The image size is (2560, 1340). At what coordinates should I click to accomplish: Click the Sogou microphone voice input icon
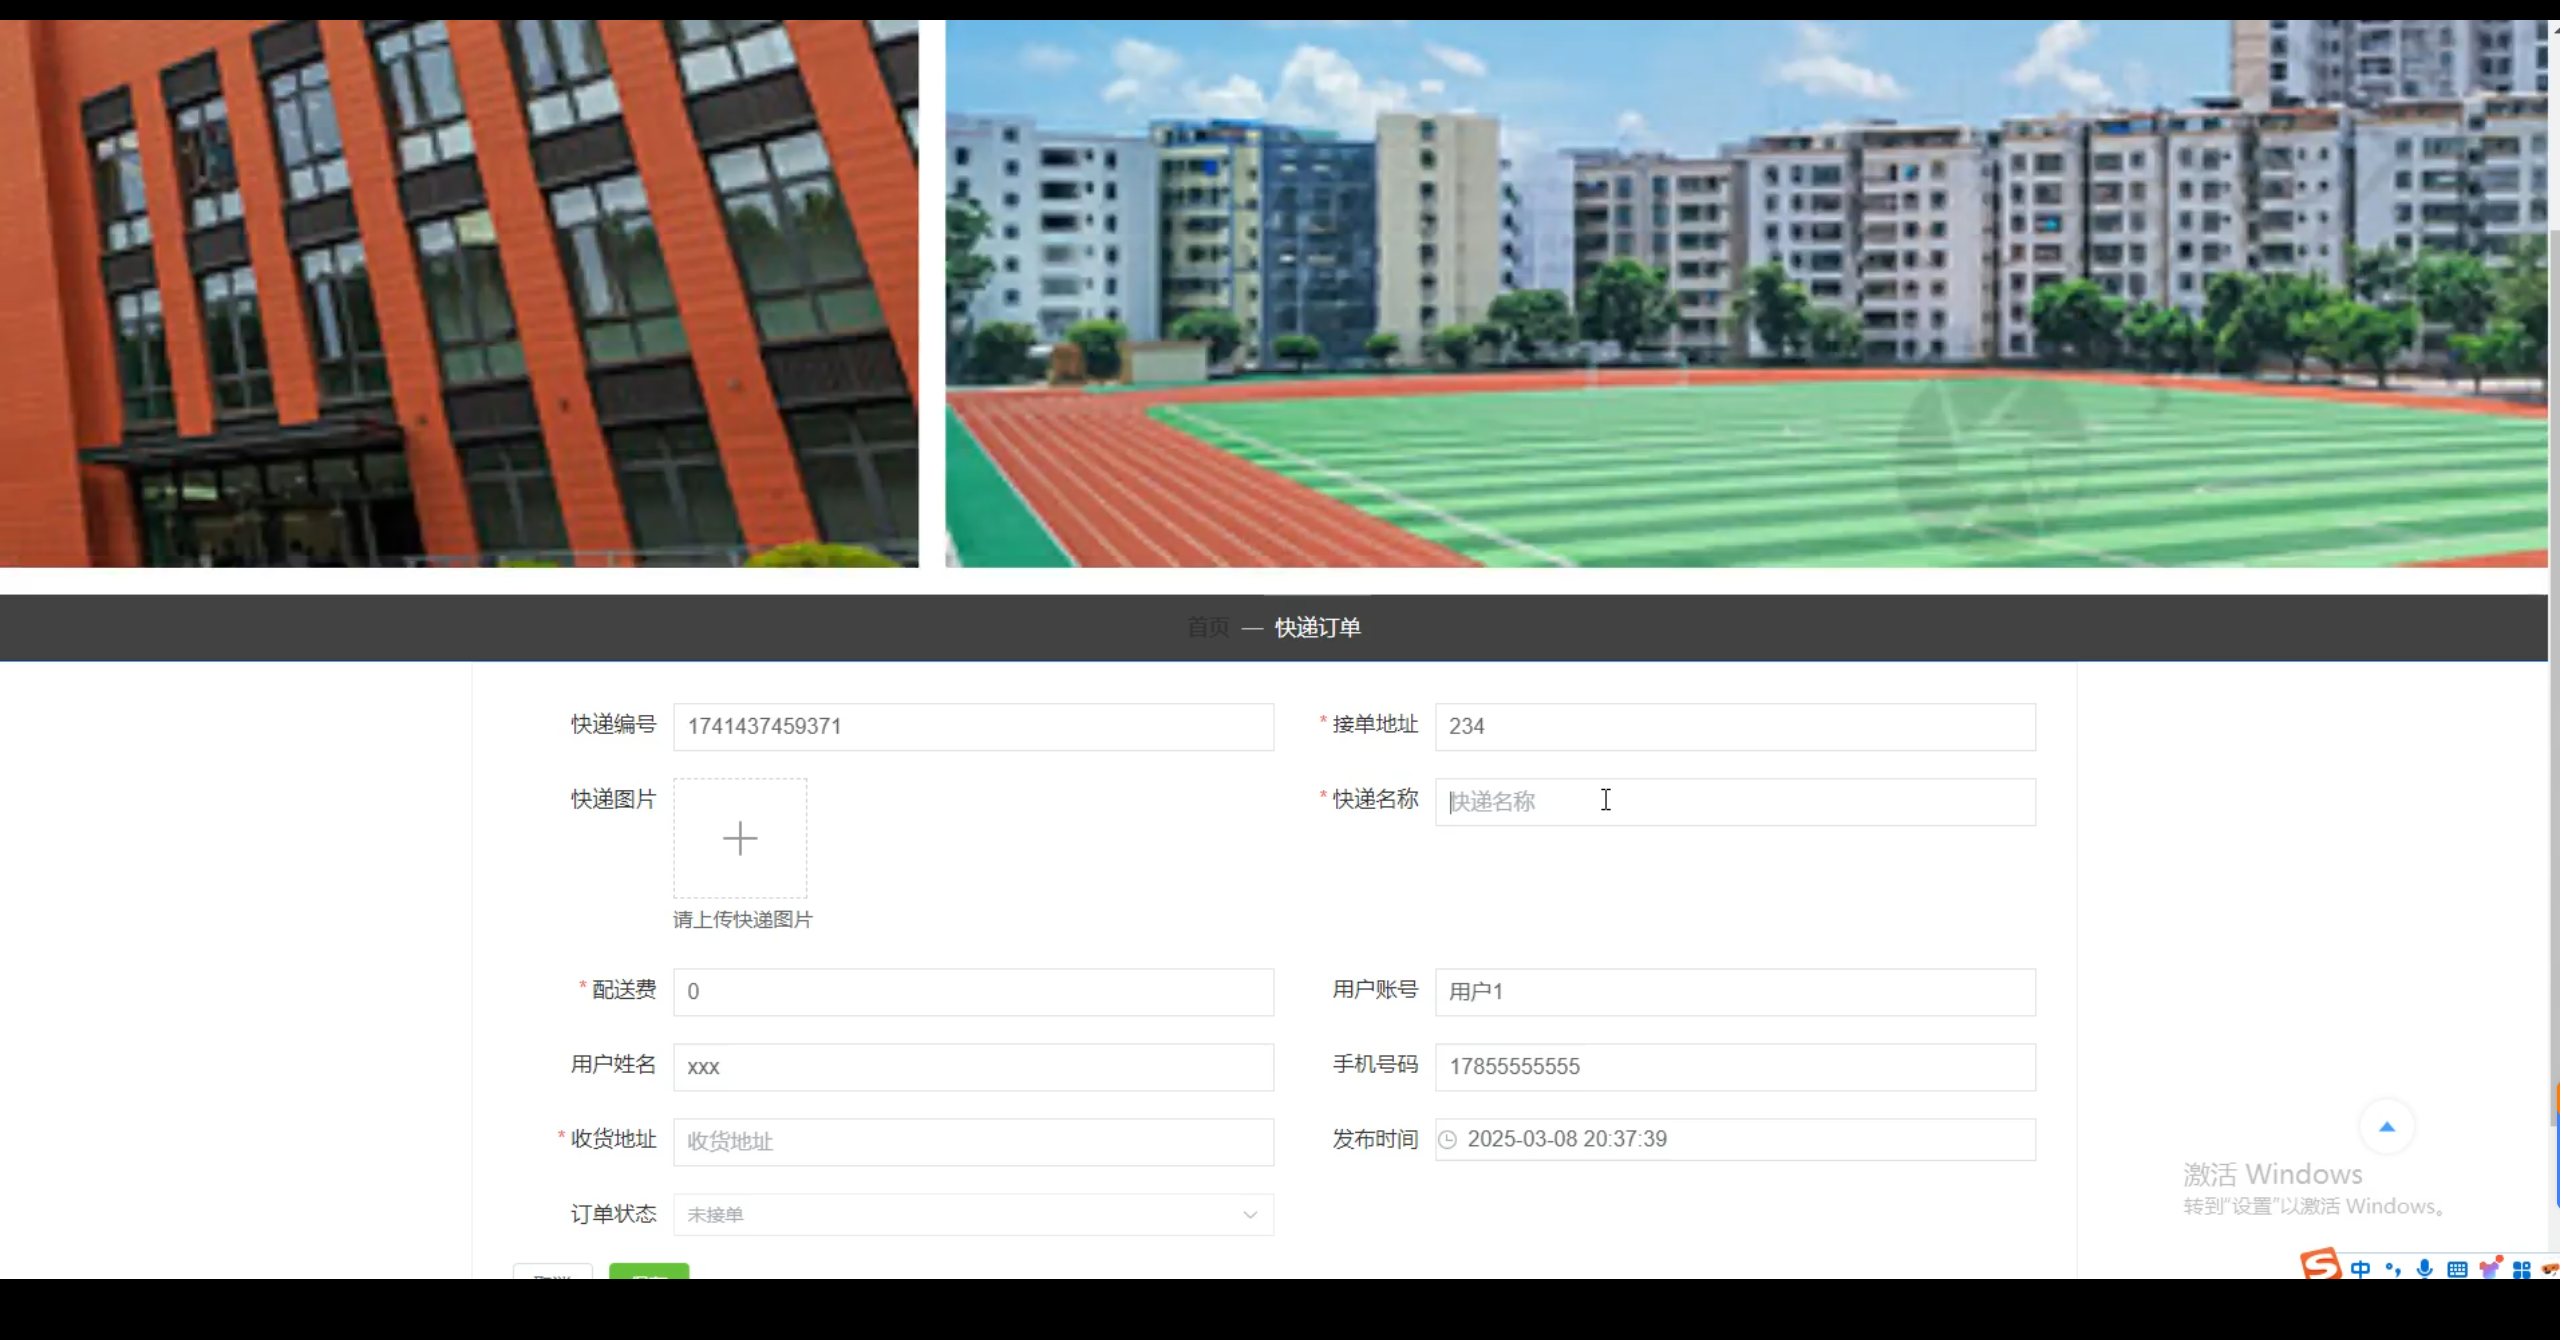[x=2425, y=1269]
